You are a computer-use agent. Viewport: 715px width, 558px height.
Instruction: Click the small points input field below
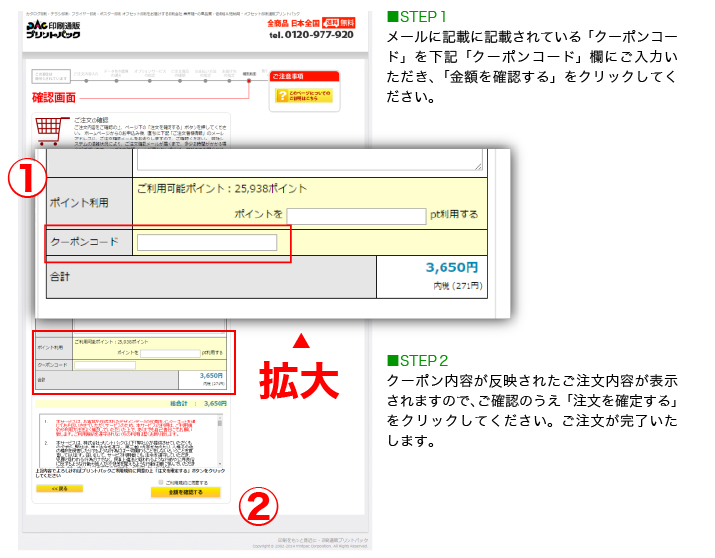click(169, 353)
